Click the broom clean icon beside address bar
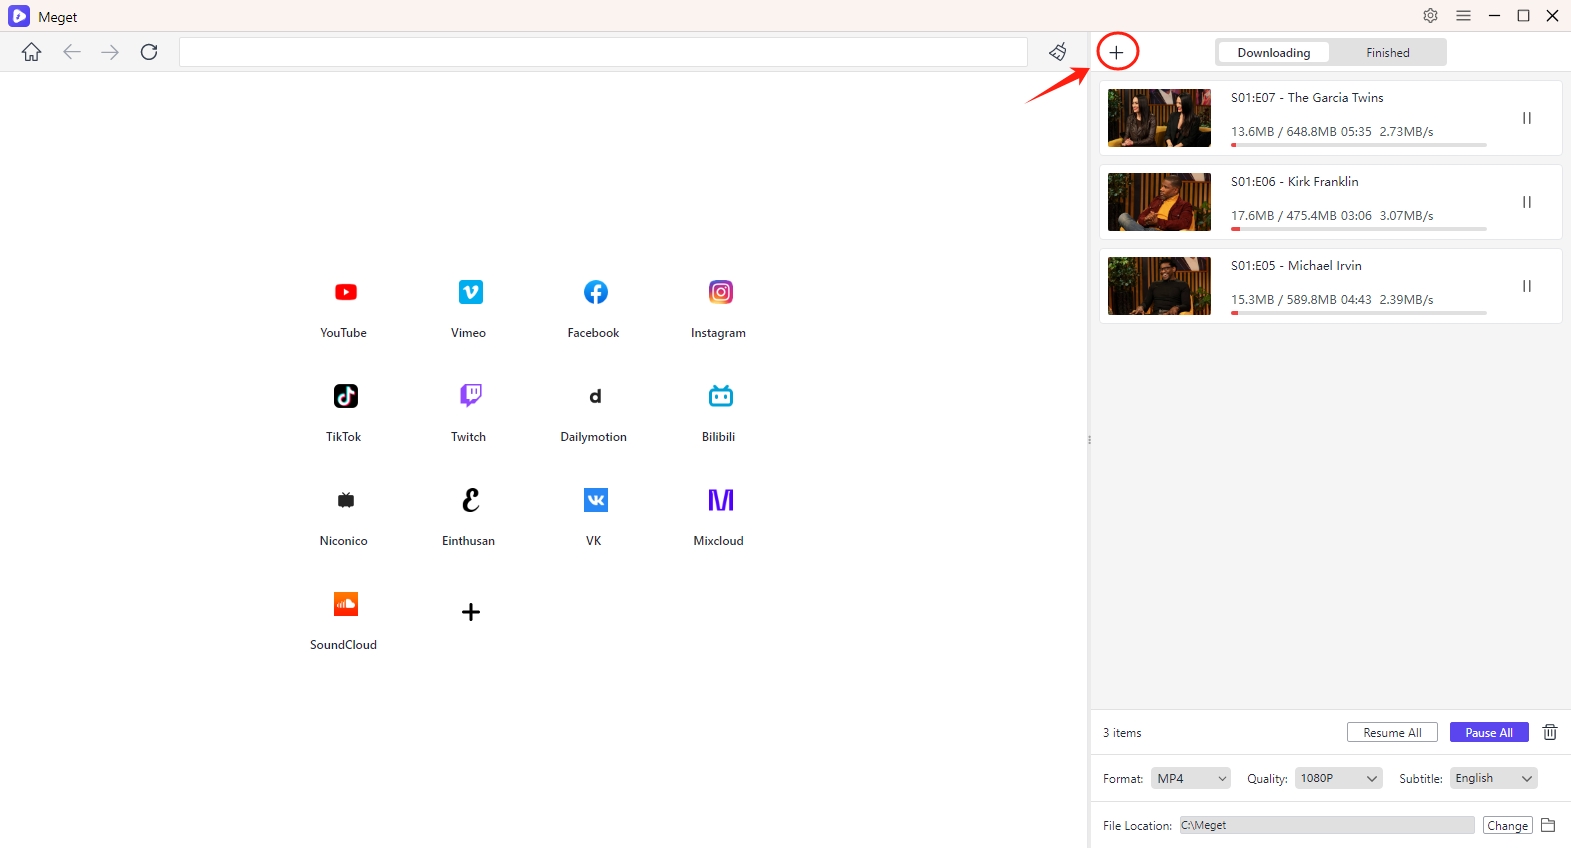Image resolution: width=1571 pixels, height=848 pixels. point(1057,52)
